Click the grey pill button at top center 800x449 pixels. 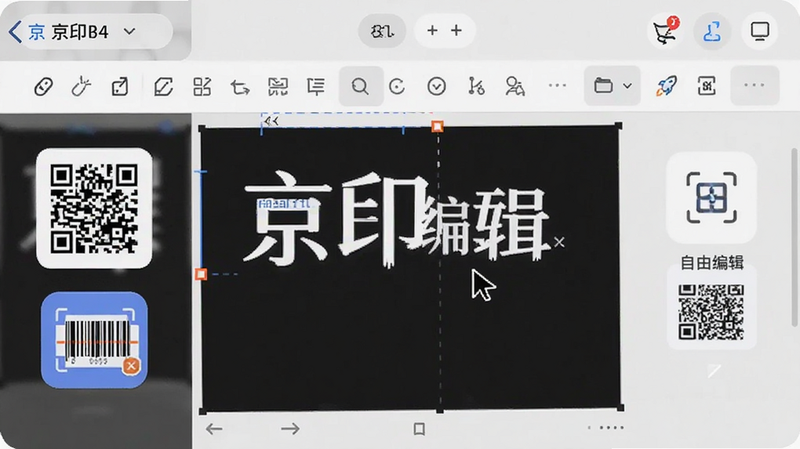[382, 31]
